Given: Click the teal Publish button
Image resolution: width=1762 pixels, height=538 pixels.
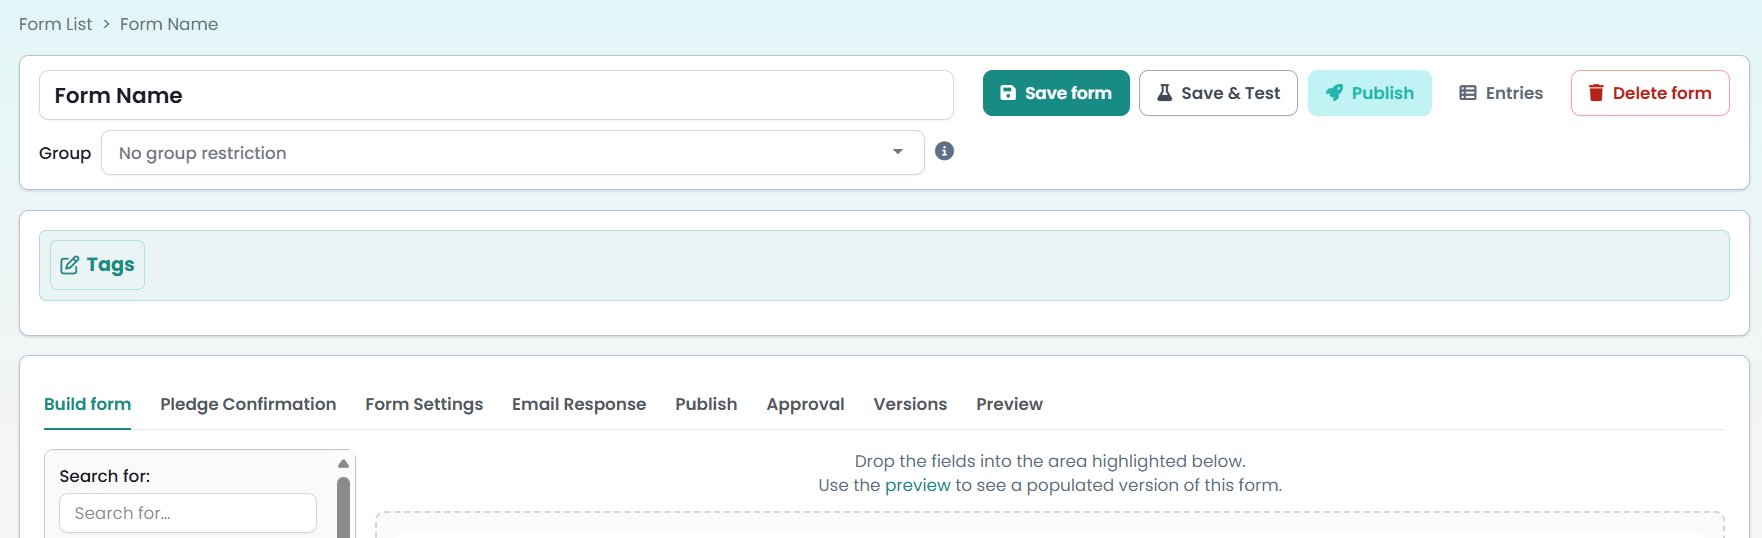Looking at the screenshot, I should pos(1370,93).
